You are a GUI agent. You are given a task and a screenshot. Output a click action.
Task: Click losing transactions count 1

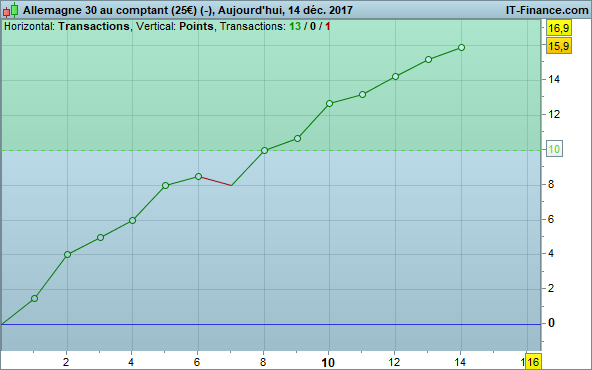coord(327,26)
